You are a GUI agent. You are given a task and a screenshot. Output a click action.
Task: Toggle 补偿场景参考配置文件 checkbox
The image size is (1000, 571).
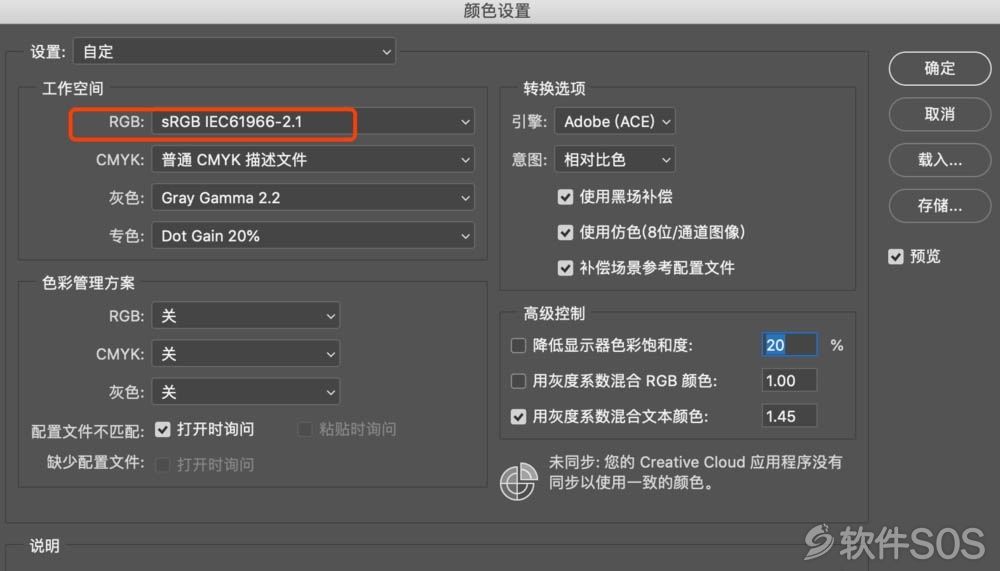coord(565,268)
